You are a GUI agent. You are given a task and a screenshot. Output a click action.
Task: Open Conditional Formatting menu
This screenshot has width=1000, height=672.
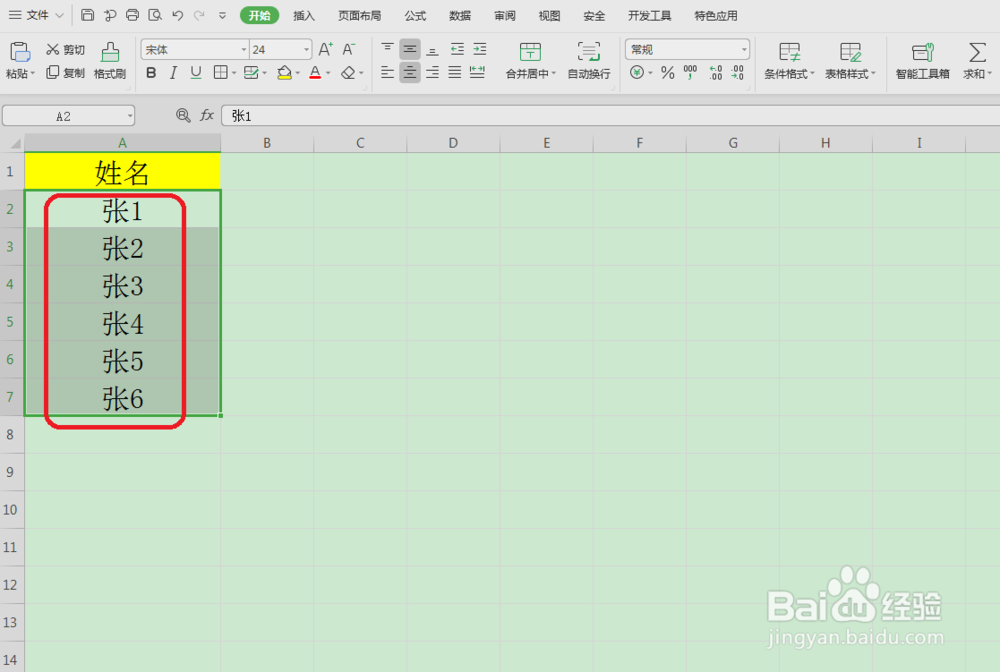(x=790, y=61)
